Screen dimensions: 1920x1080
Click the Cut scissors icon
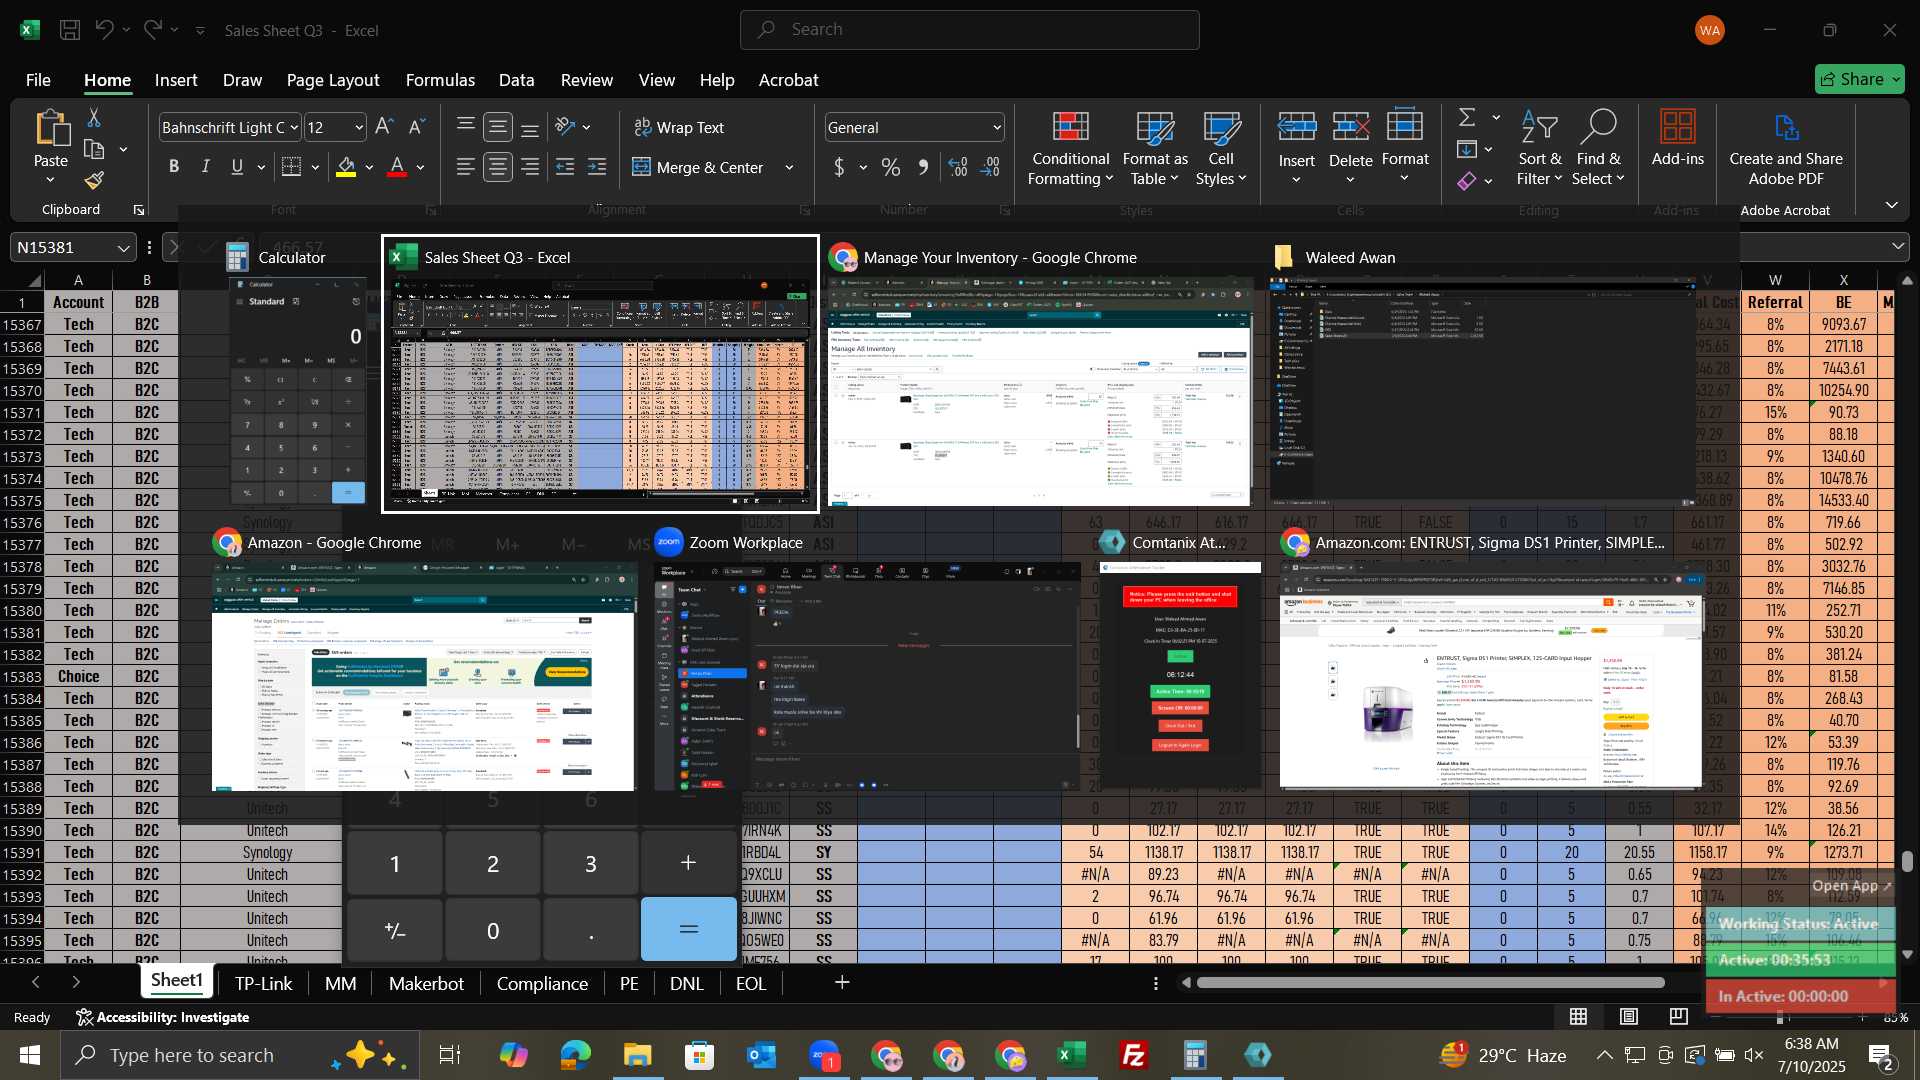click(94, 118)
